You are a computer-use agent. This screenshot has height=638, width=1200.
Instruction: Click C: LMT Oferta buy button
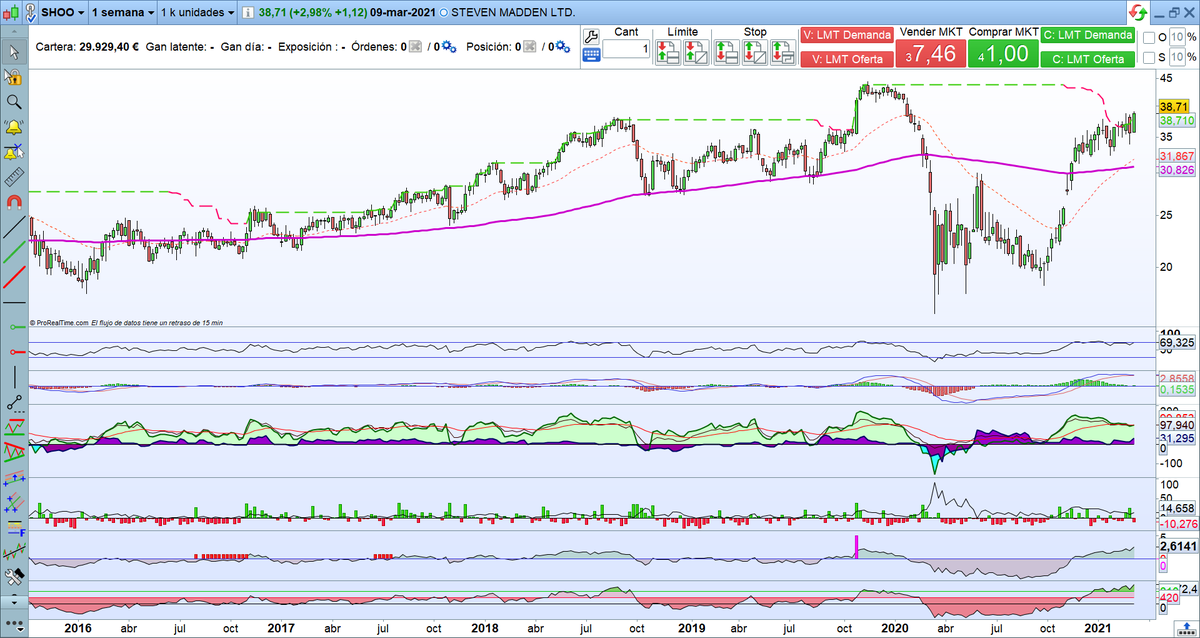point(1087,59)
